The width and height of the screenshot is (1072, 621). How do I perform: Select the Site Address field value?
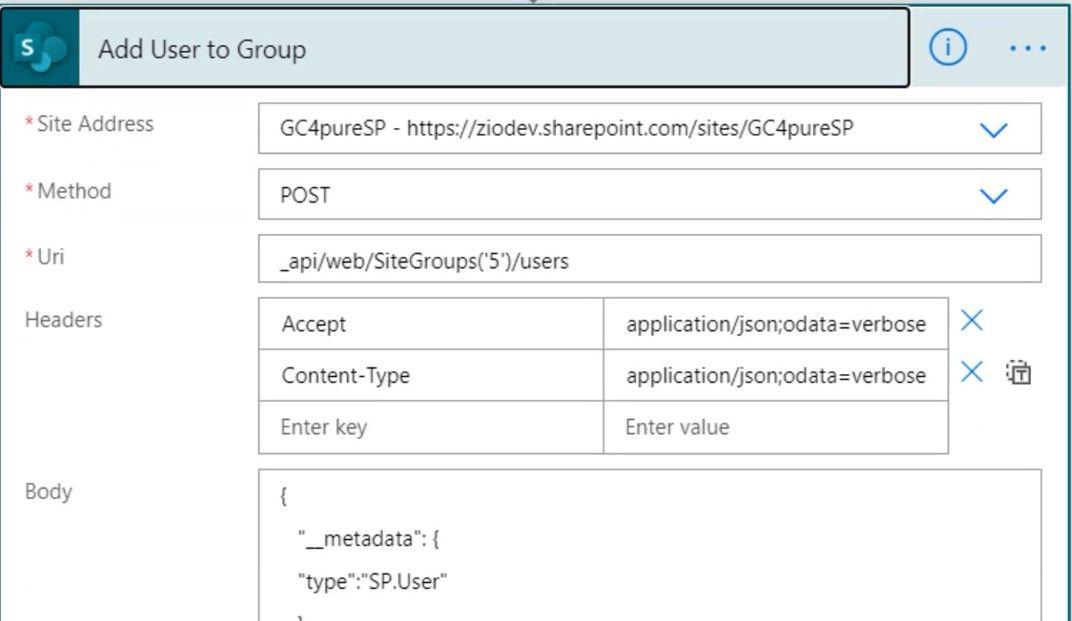tap(649, 129)
